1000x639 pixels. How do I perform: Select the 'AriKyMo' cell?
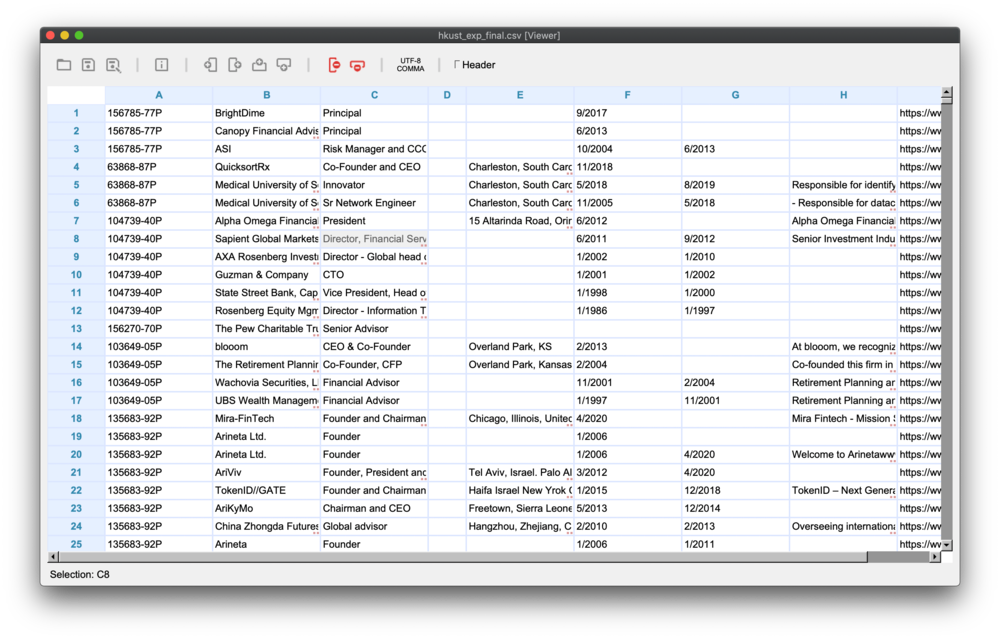(267, 508)
